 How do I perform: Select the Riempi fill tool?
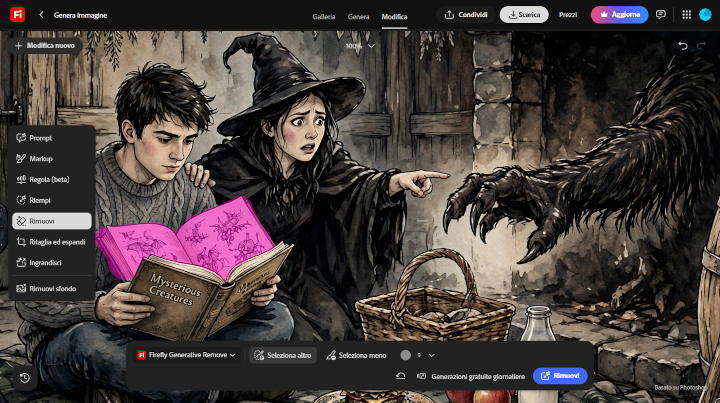[51, 200]
